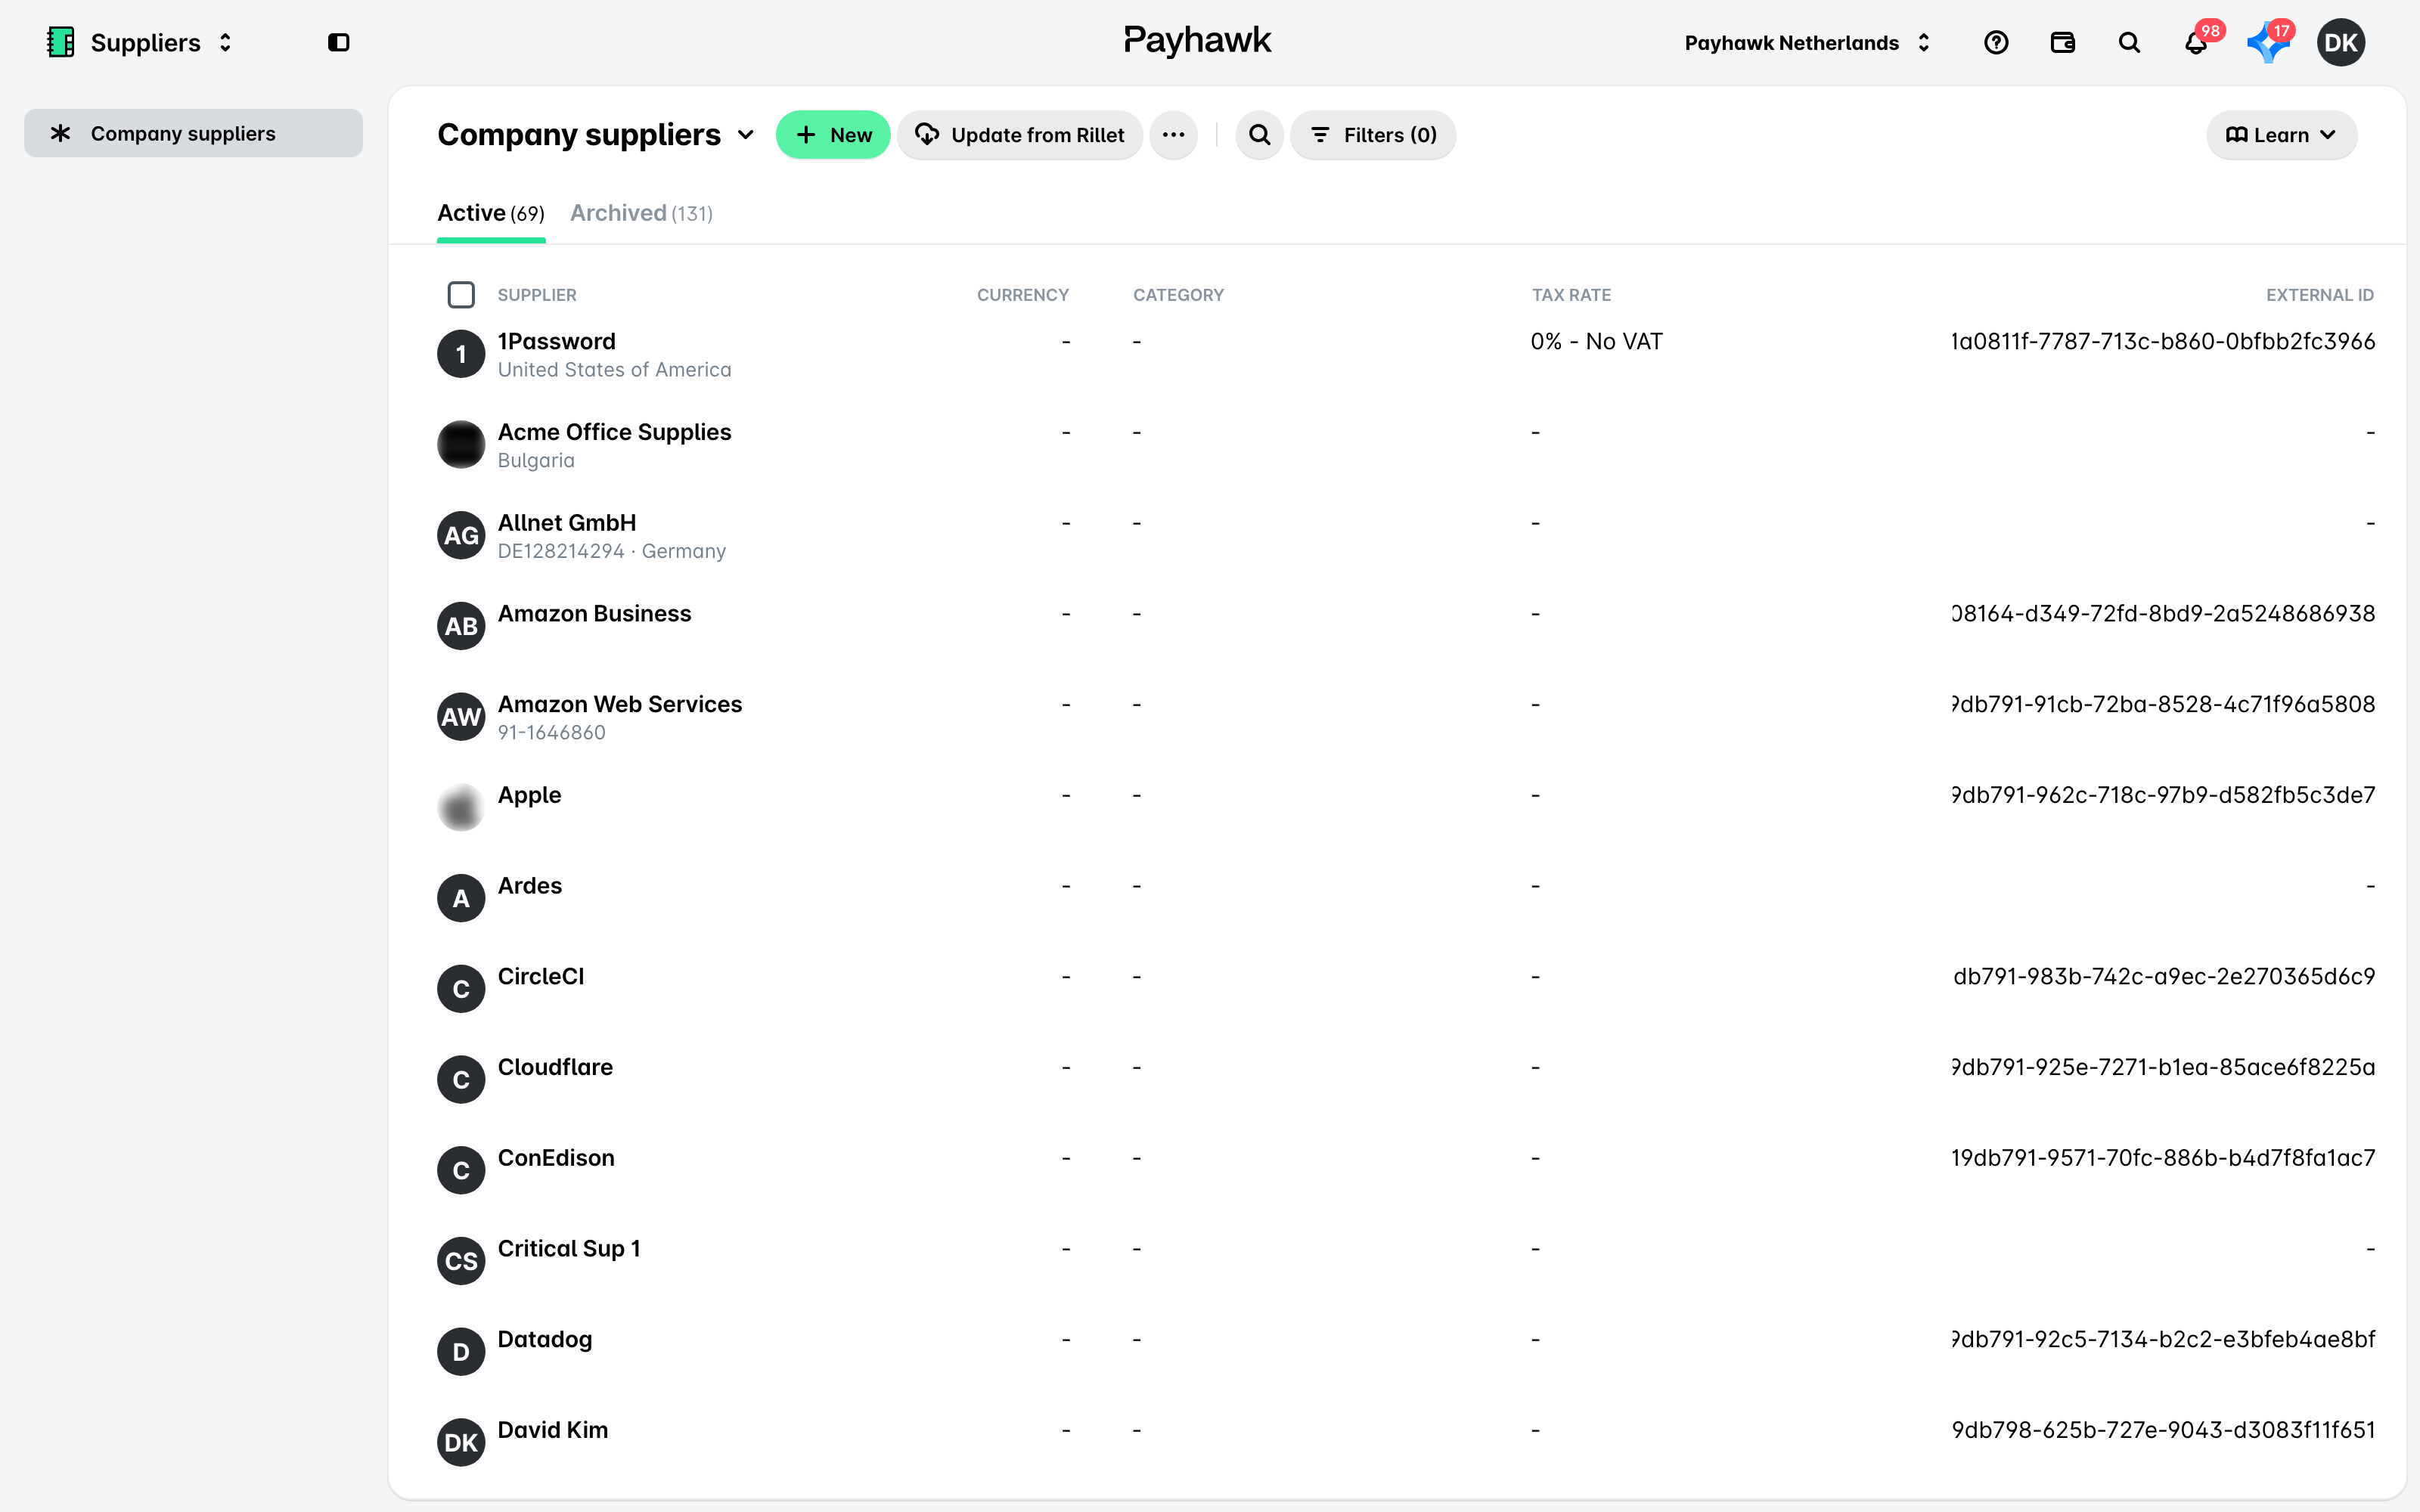This screenshot has height=1512, width=2420.
Task: Click the green Suppliers notebook icon
Action: point(61,42)
